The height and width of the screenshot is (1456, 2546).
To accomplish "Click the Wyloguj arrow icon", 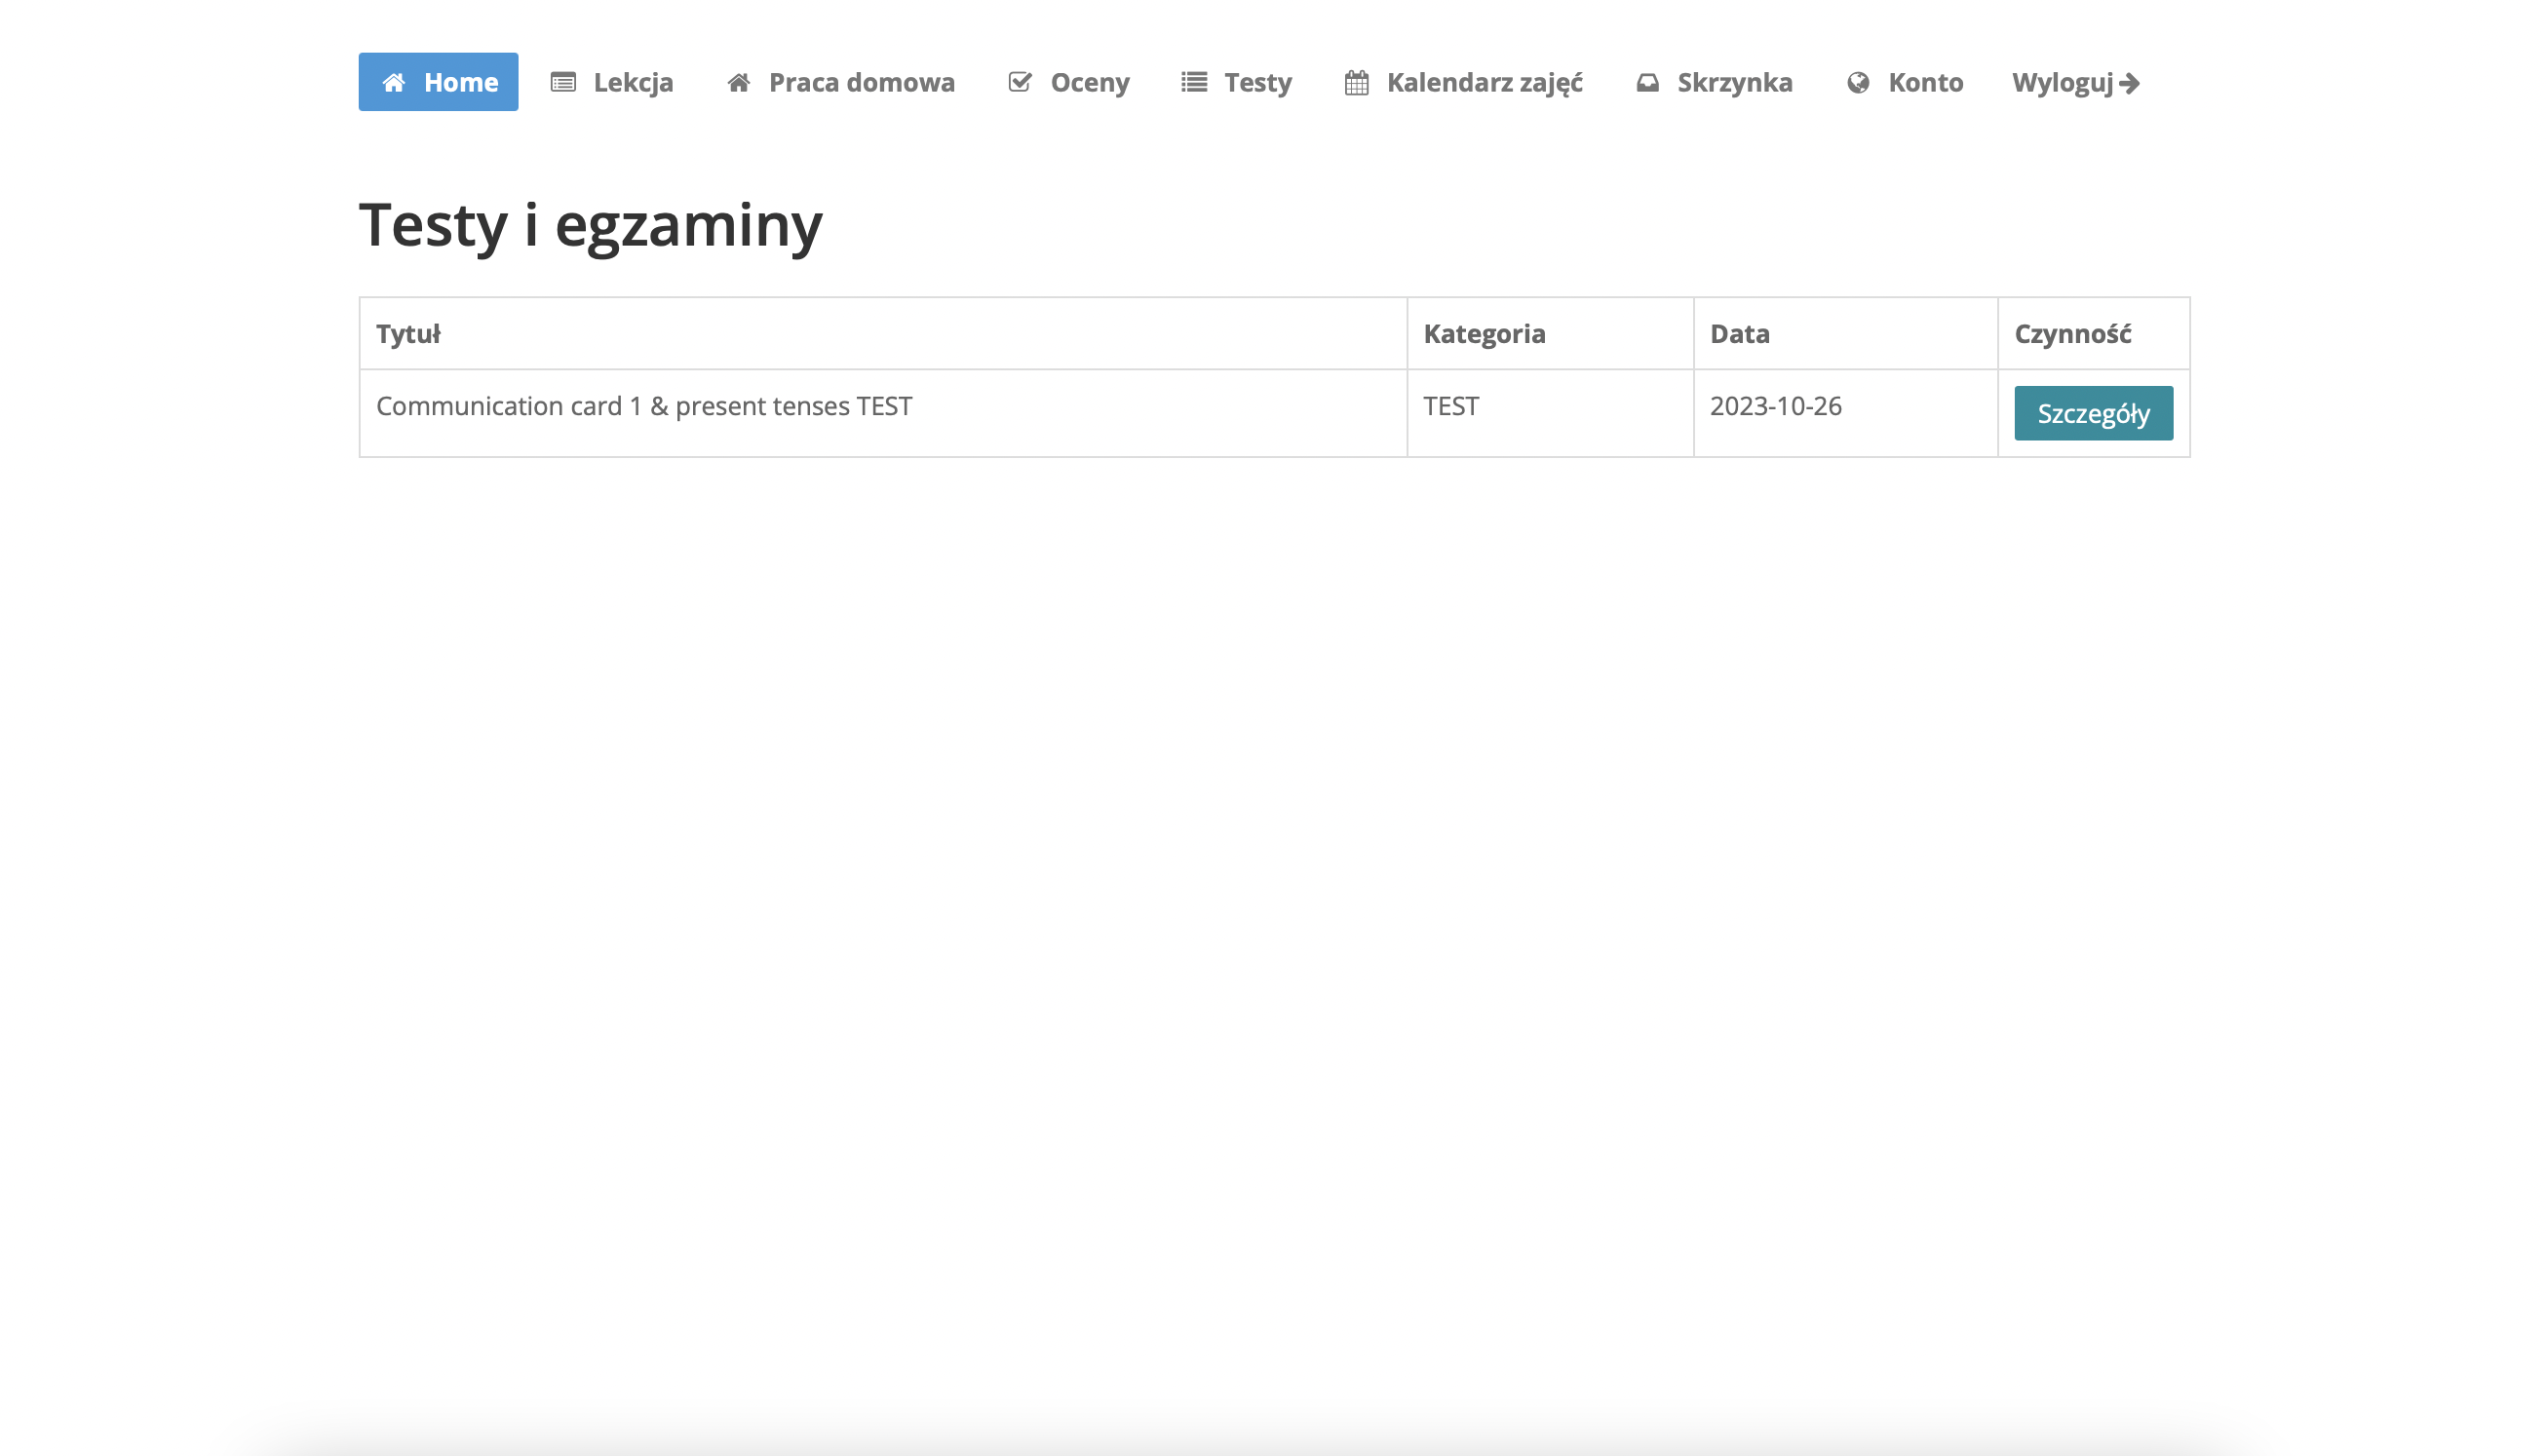I will tap(2130, 82).
